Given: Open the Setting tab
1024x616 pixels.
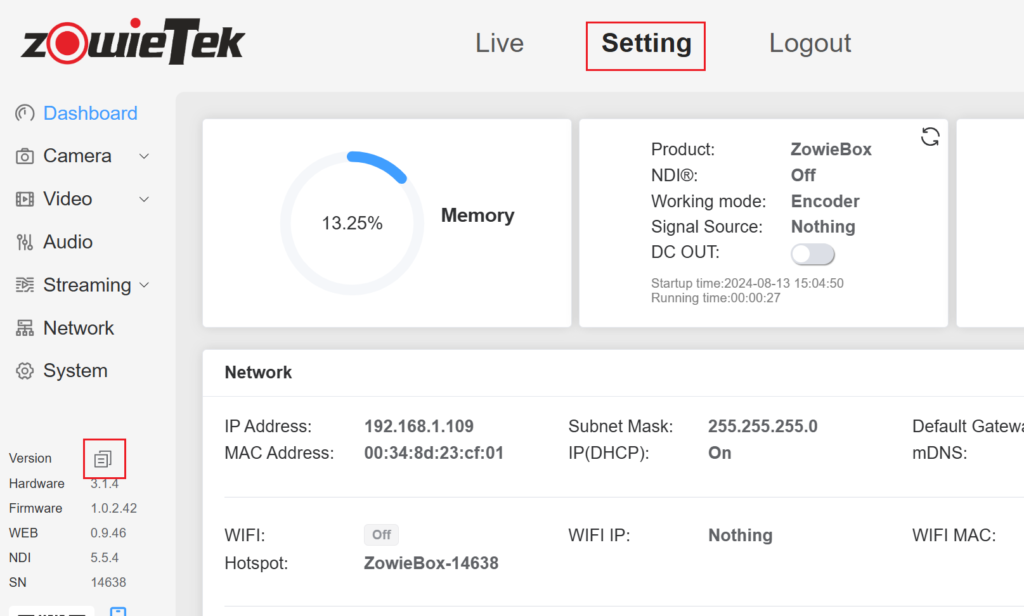Looking at the screenshot, I should click(x=646, y=44).
